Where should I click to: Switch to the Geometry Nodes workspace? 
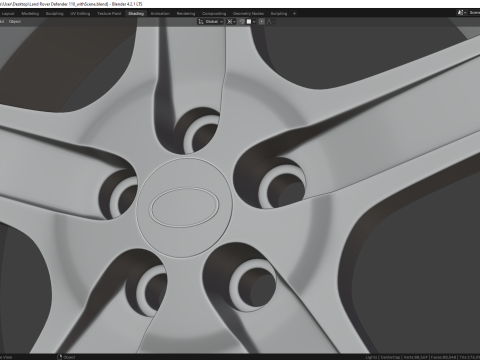248,14
